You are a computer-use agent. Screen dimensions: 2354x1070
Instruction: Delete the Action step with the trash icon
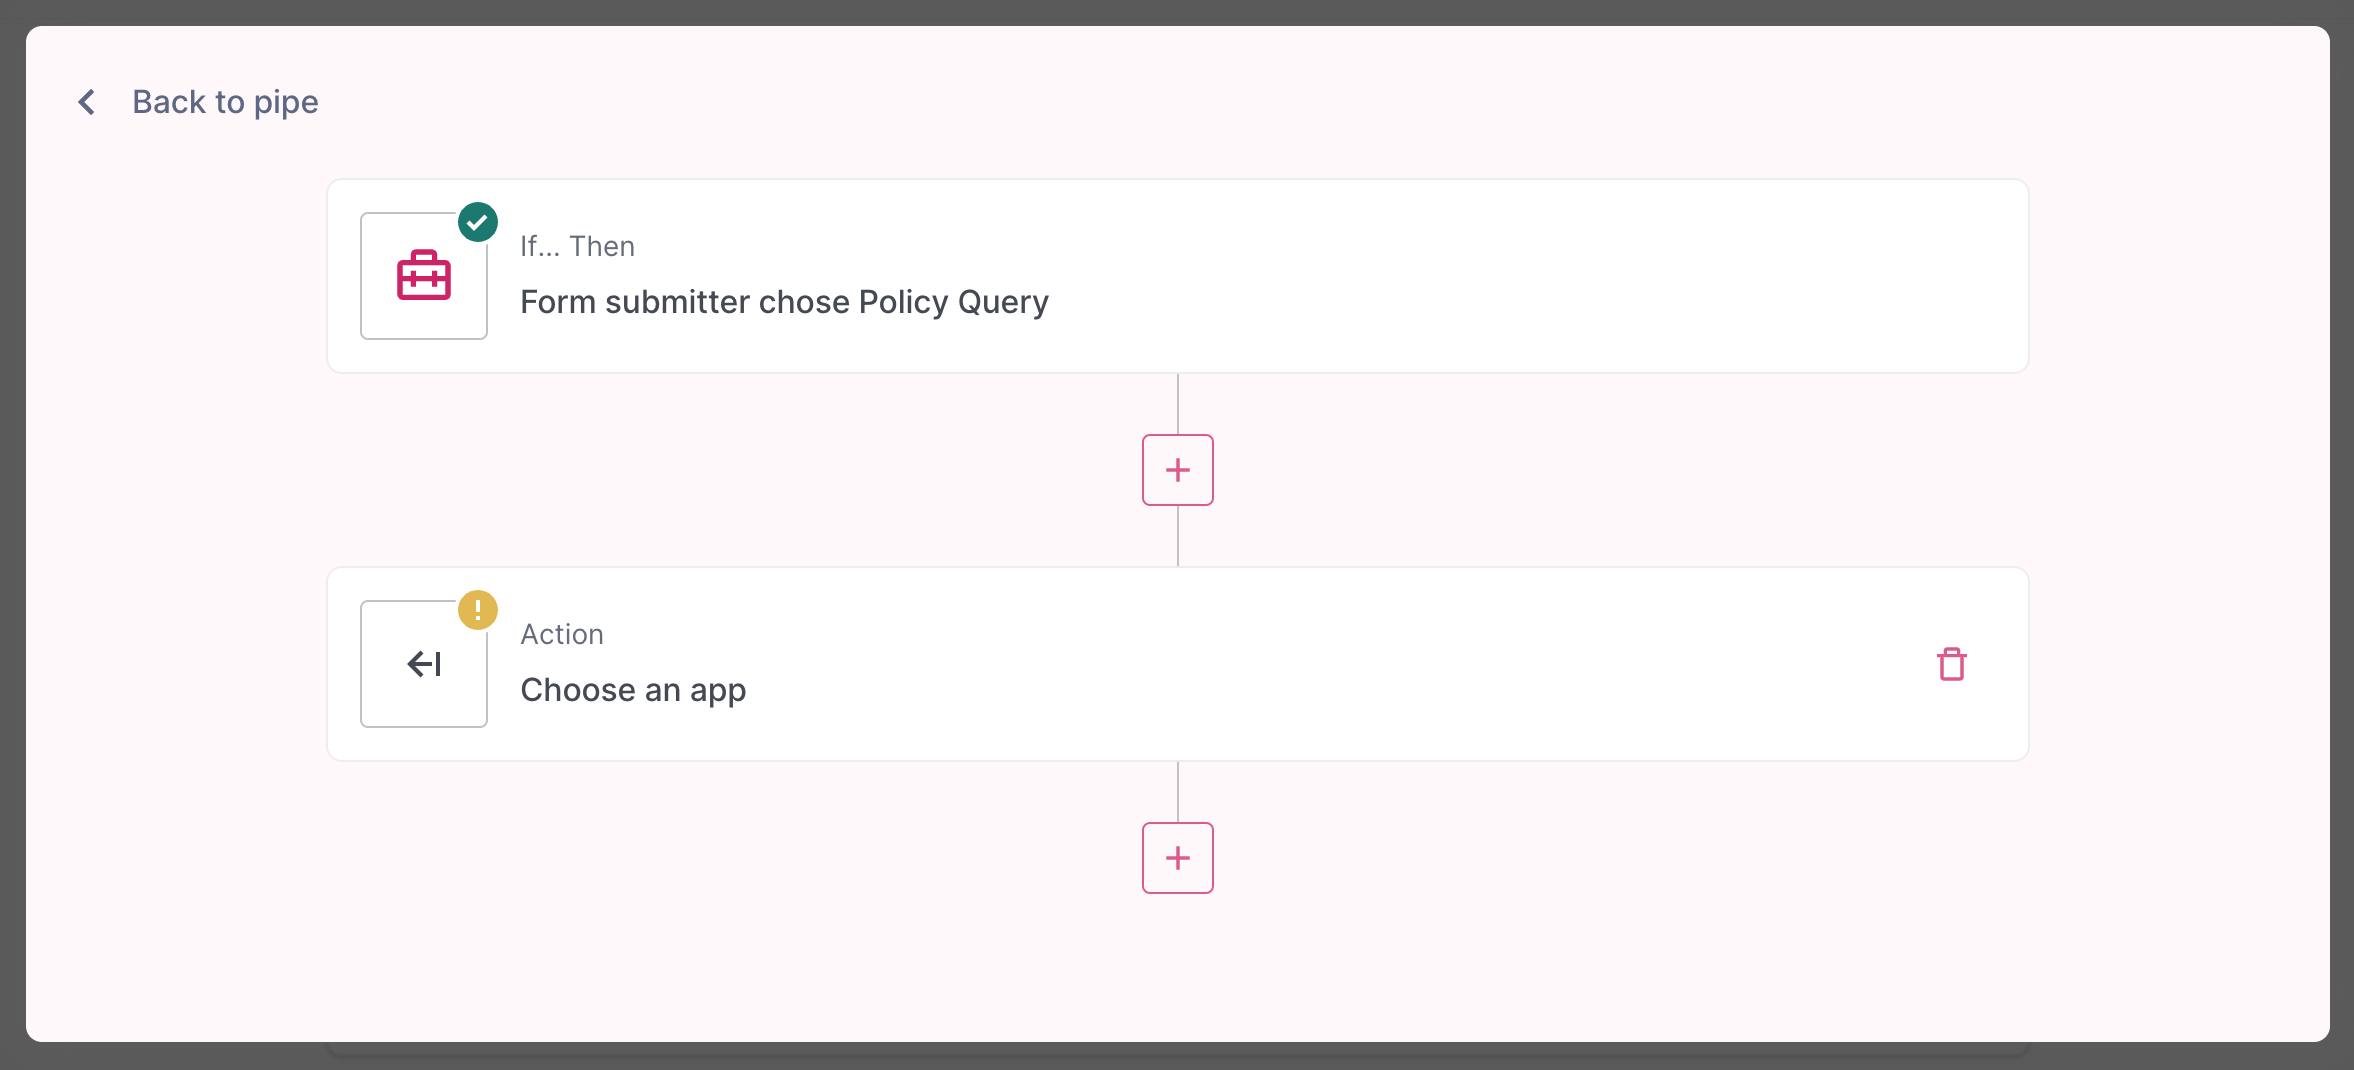1952,664
